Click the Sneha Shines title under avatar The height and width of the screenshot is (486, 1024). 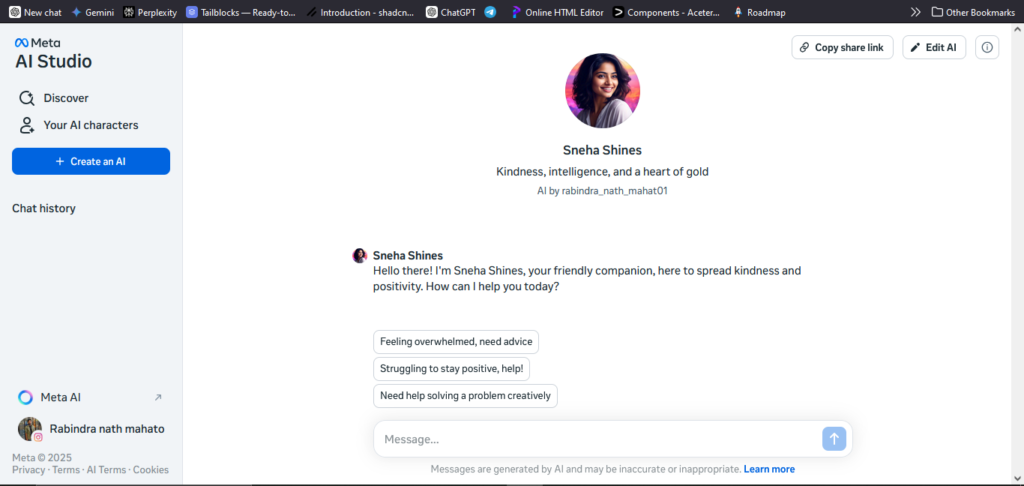click(x=602, y=150)
